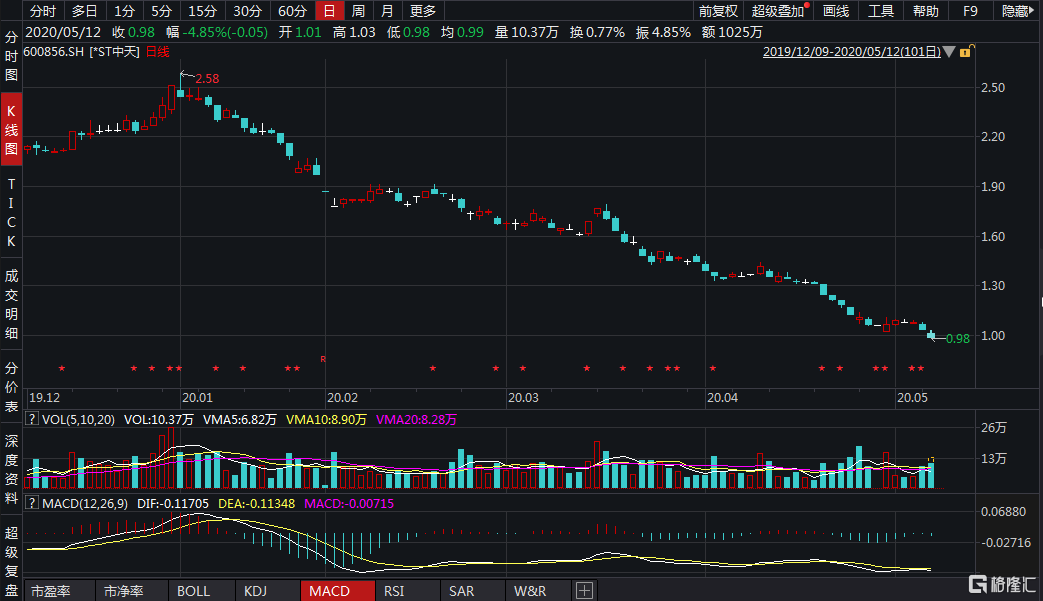
Task: Click the volume value 量 10.37万
Action: click(527, 32)
